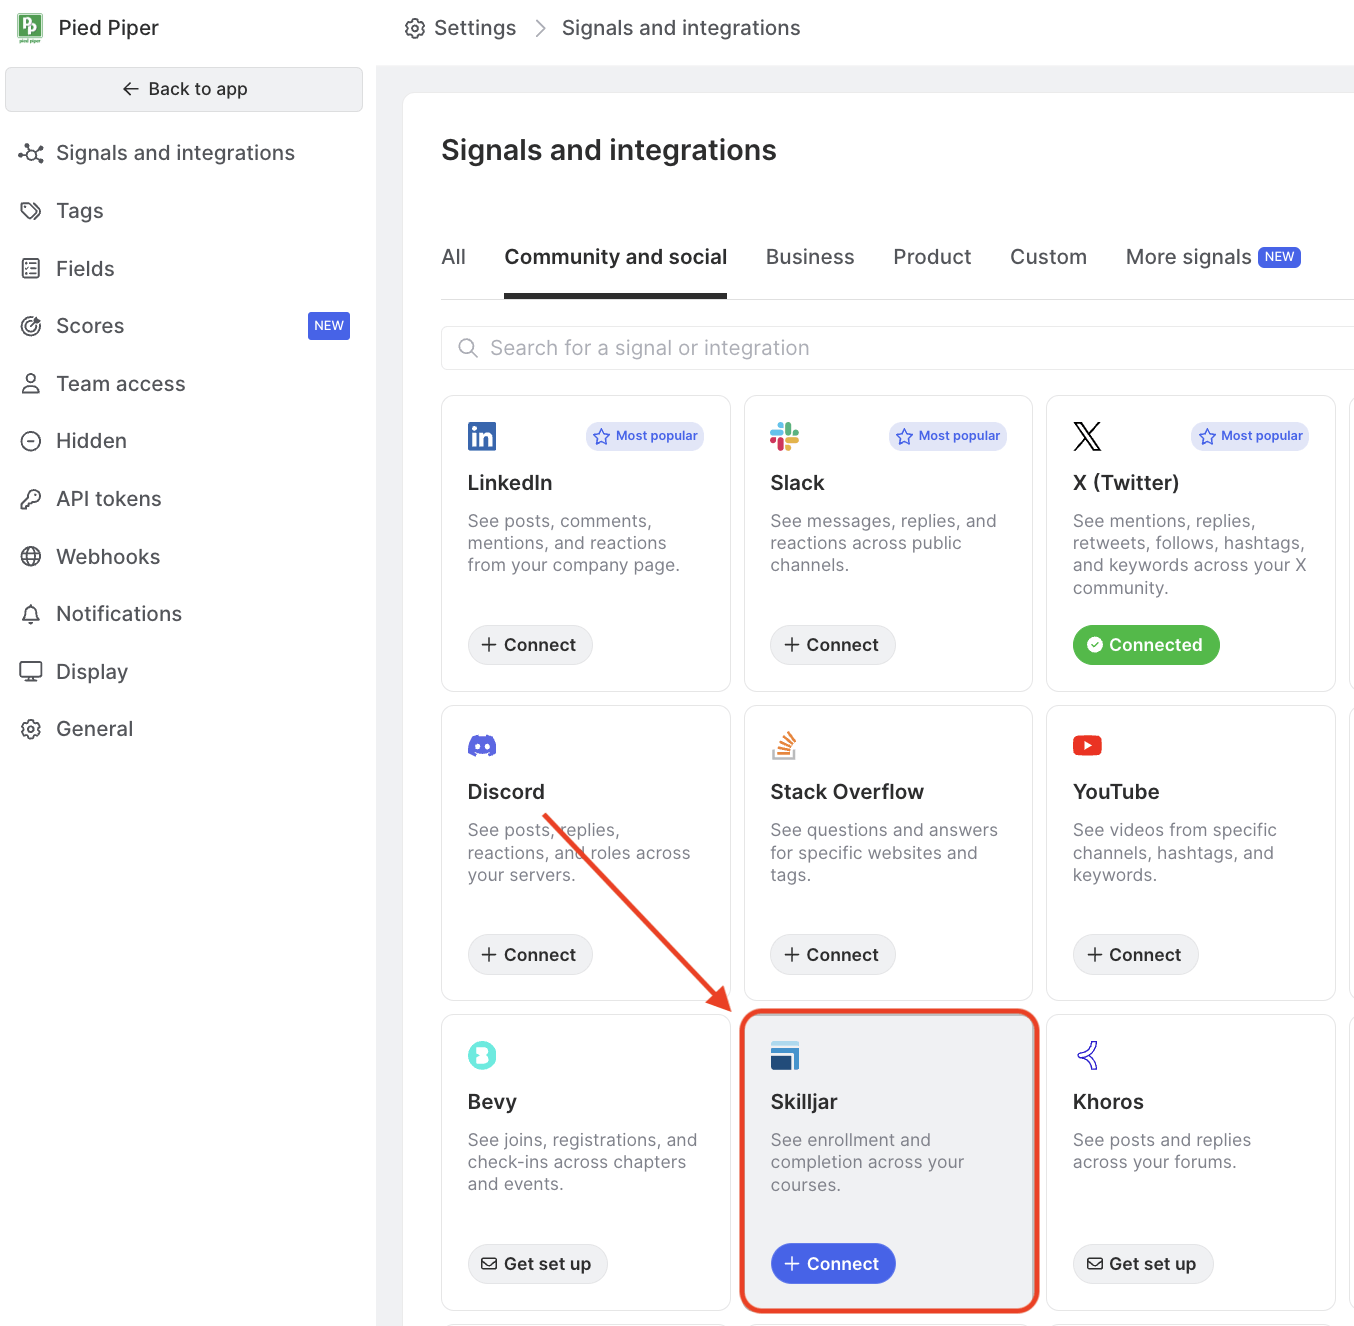Viewport: 1354px width, 1326px height.
Task: Click the search magnifier icon
Action: pos(468,348)
